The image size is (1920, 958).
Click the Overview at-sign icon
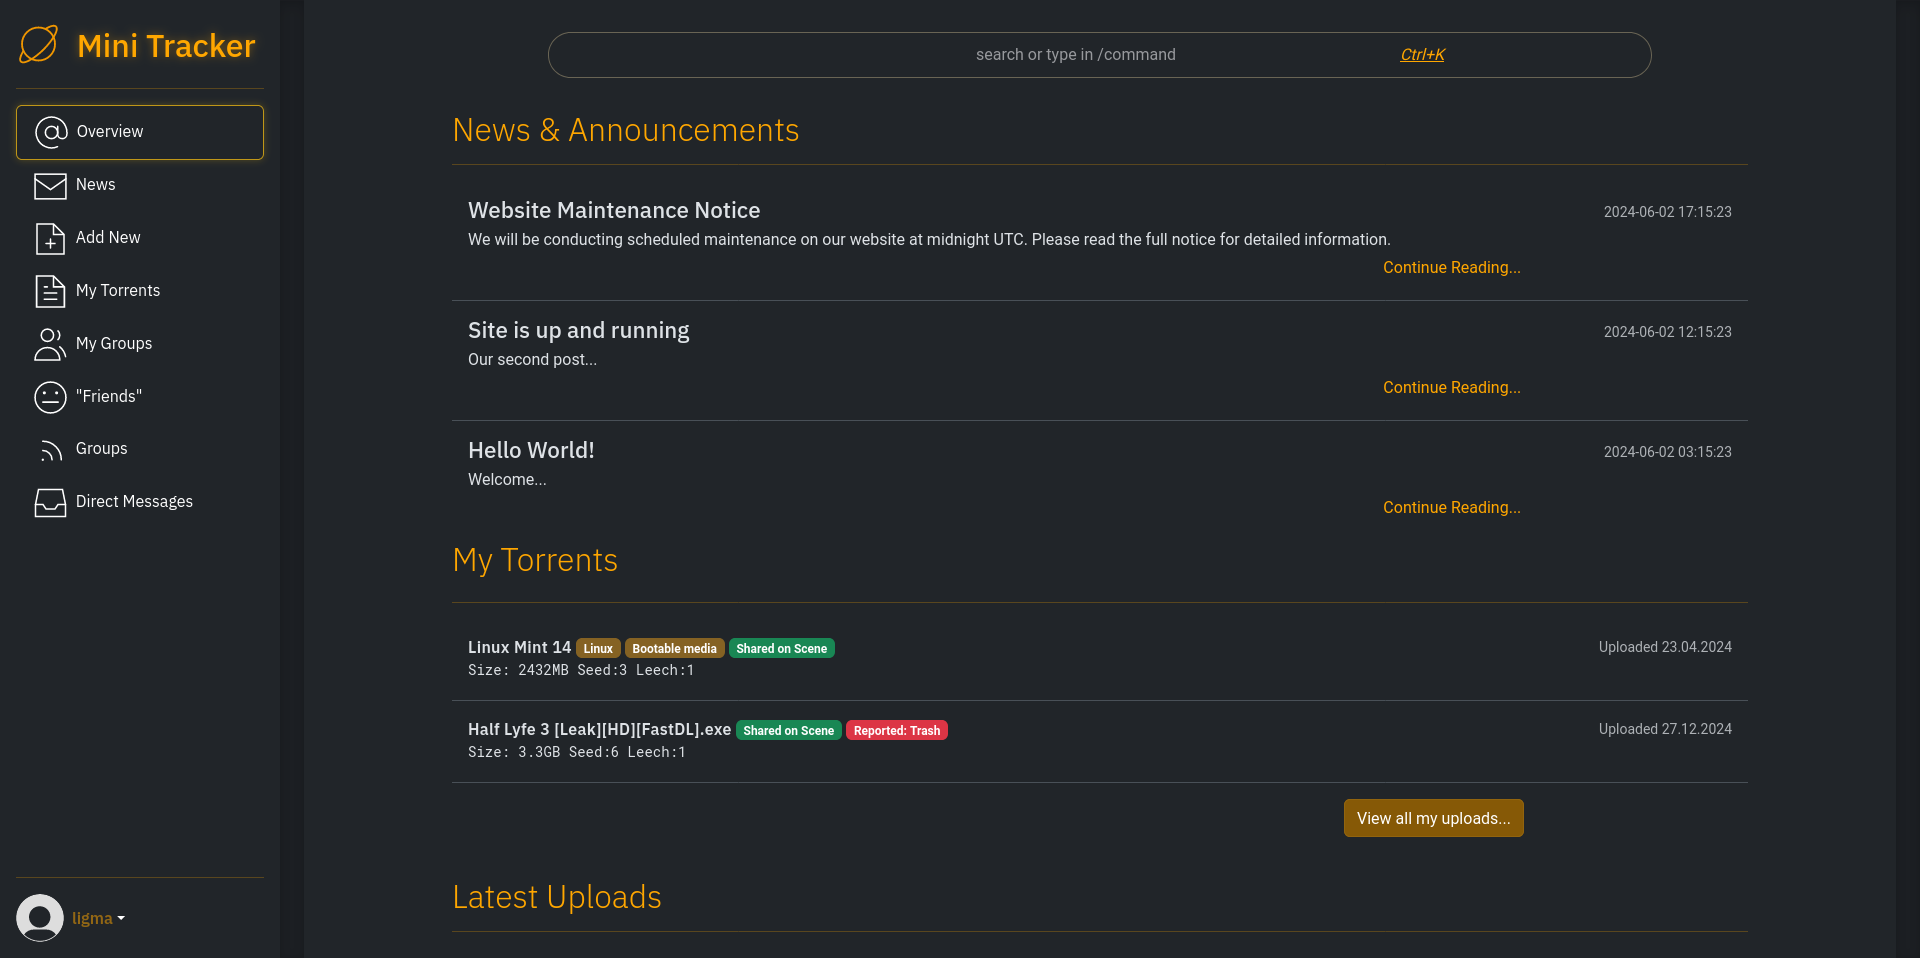[51, 132]
